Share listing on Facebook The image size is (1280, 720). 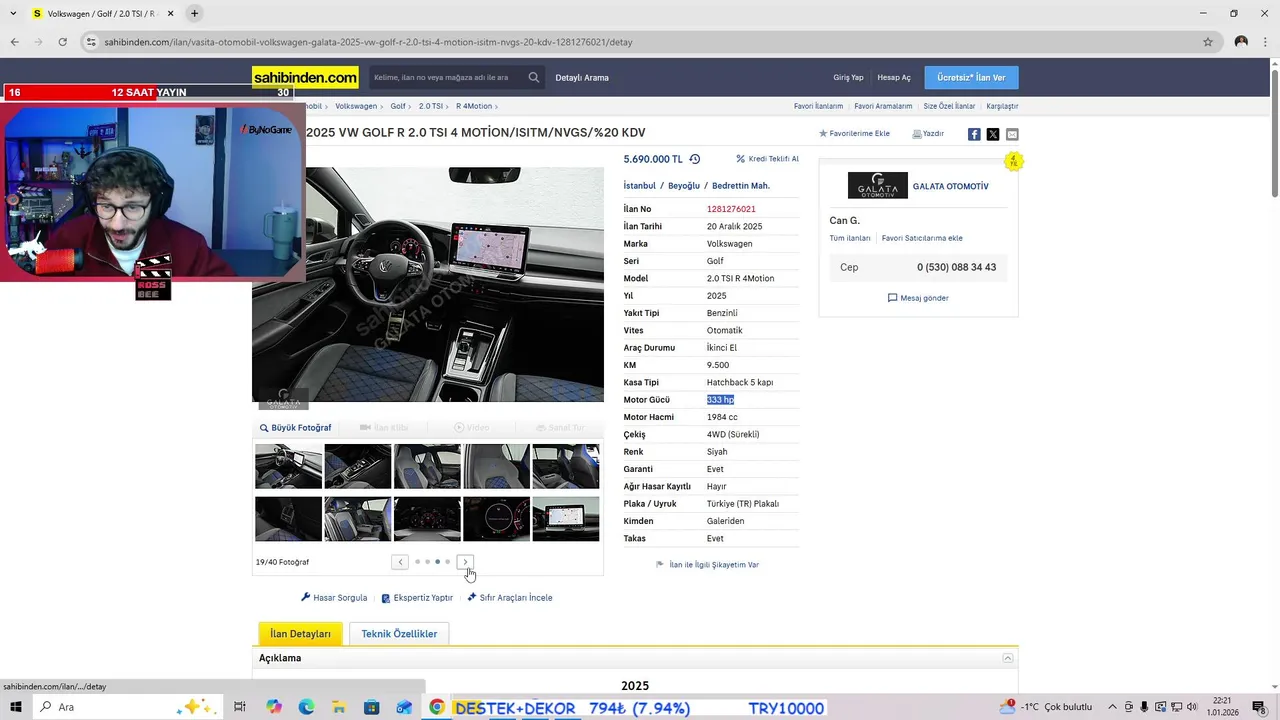pyautogui.click(x=974, y=134)
